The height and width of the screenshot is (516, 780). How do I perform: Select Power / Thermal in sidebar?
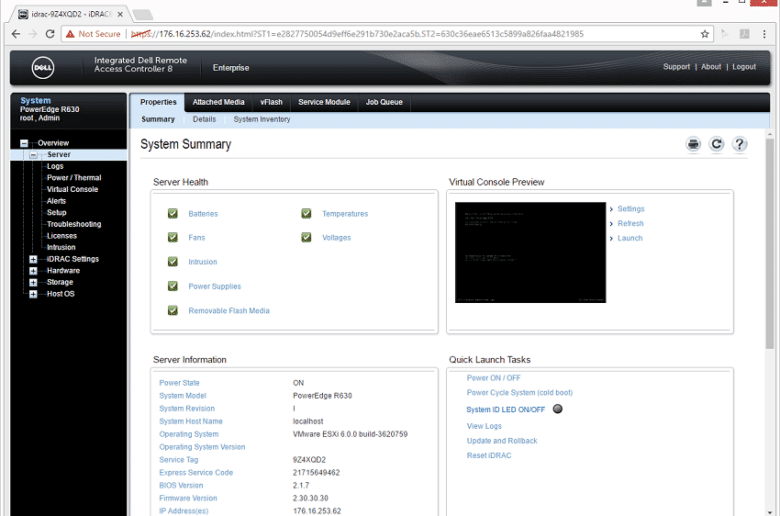(x=74, y=178)
